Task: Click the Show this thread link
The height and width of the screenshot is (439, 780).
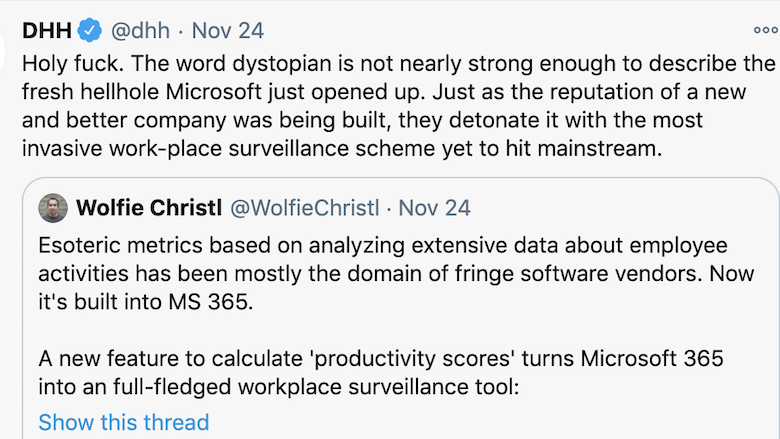Action: click(124, 422)
